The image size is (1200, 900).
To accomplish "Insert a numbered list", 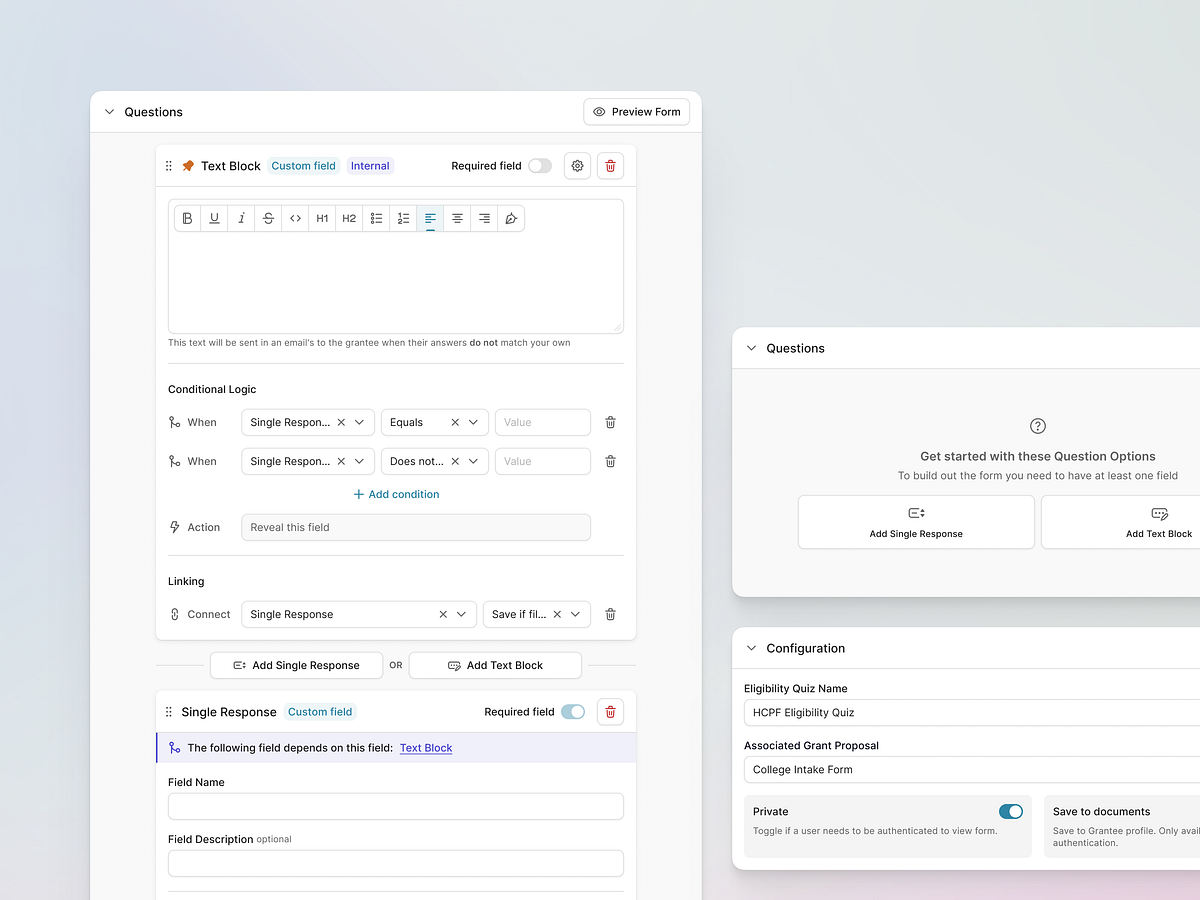I will [x=403, y=218].
